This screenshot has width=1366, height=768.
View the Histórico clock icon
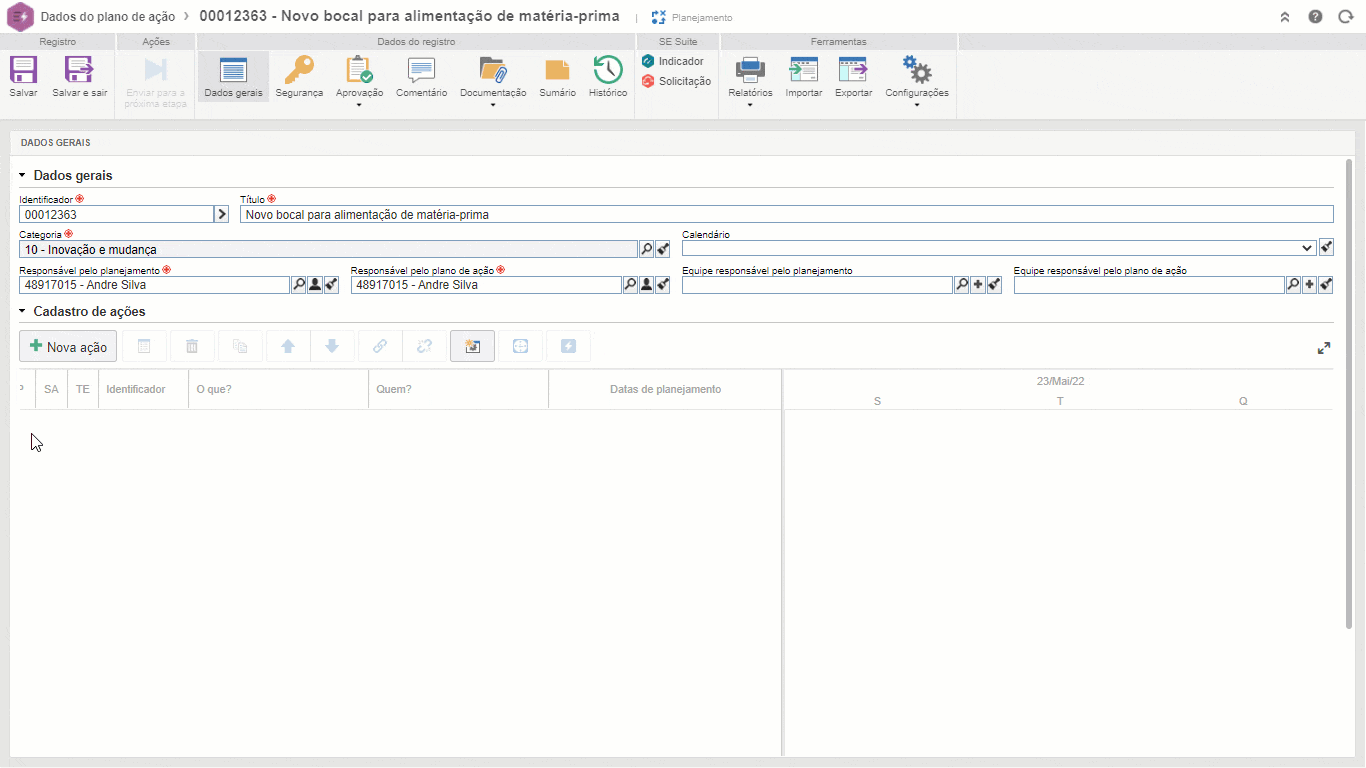click(607, 71)
